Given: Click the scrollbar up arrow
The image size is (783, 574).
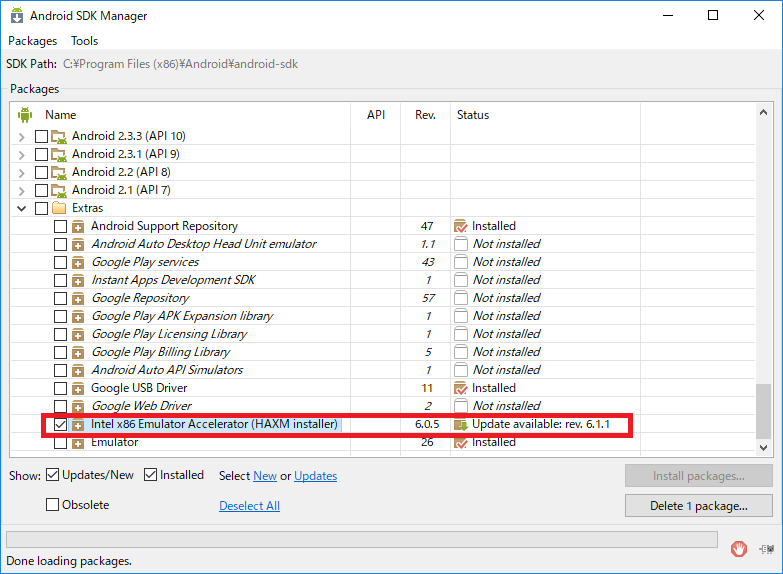Looking at the screenshot, I should (x=763, y=112).
